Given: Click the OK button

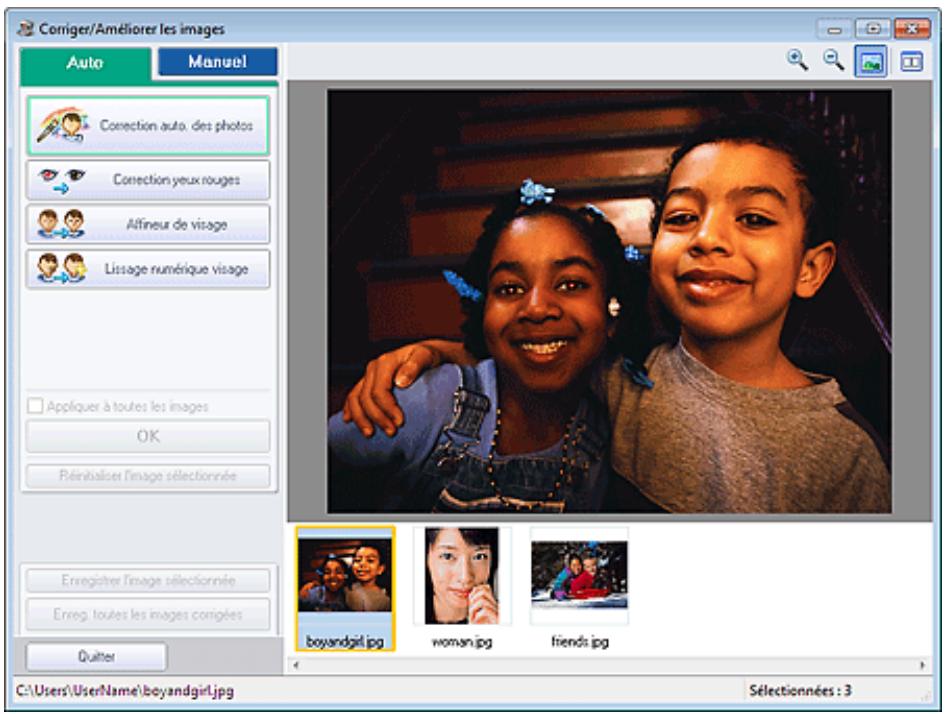Looking at the screenshot, I should click(x=148, y=436).
